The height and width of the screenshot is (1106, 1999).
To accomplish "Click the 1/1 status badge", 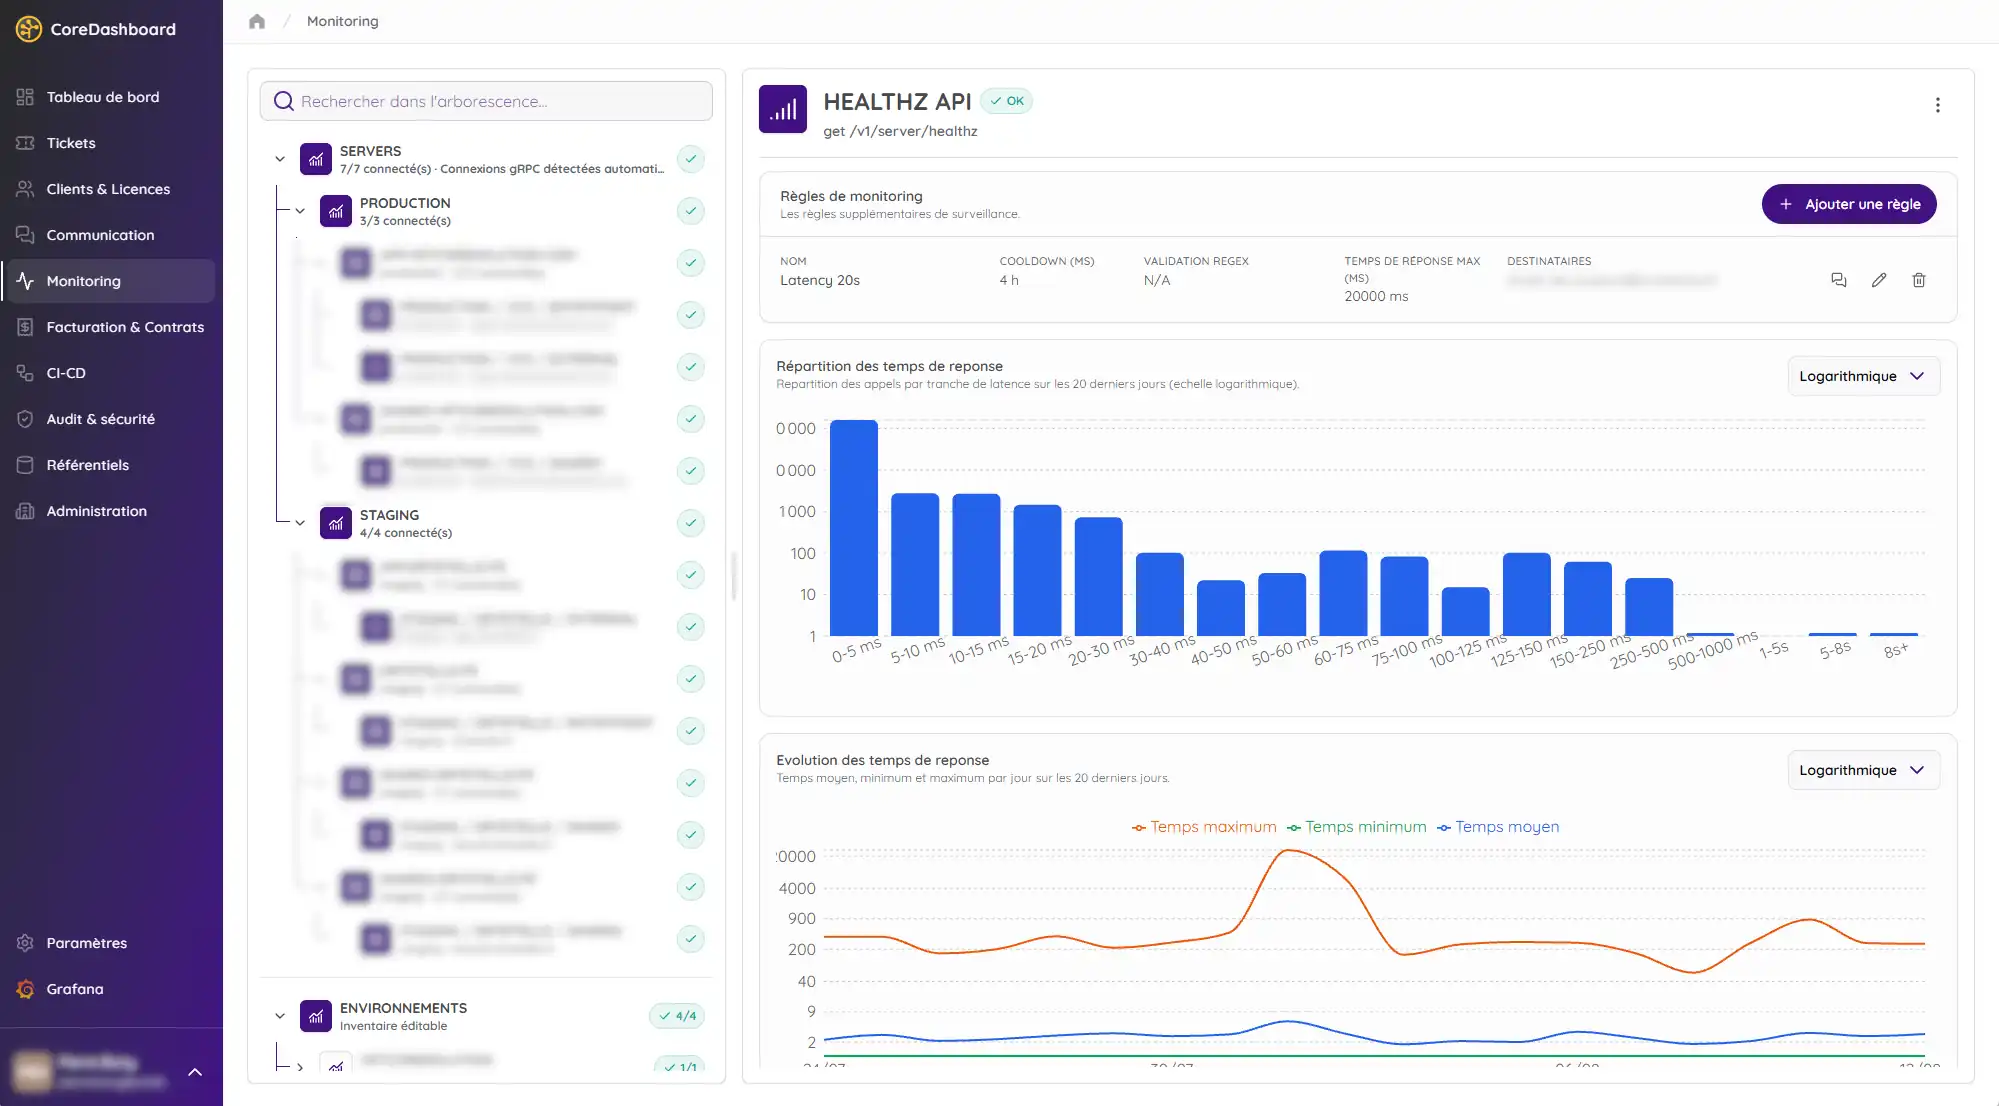I will [680, 1067].
